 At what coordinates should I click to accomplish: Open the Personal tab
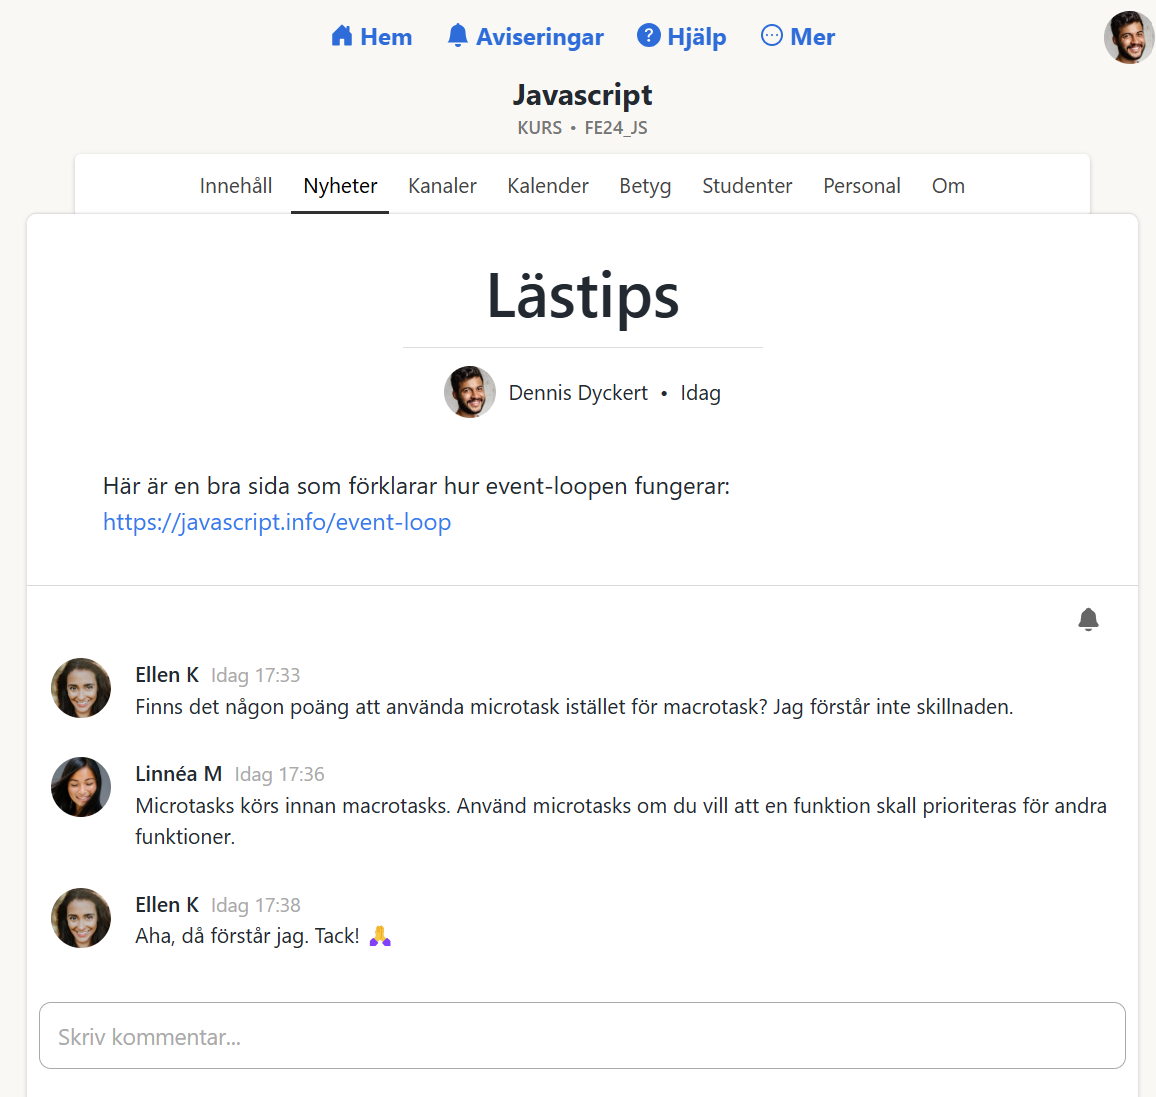[x=862, y=186]
